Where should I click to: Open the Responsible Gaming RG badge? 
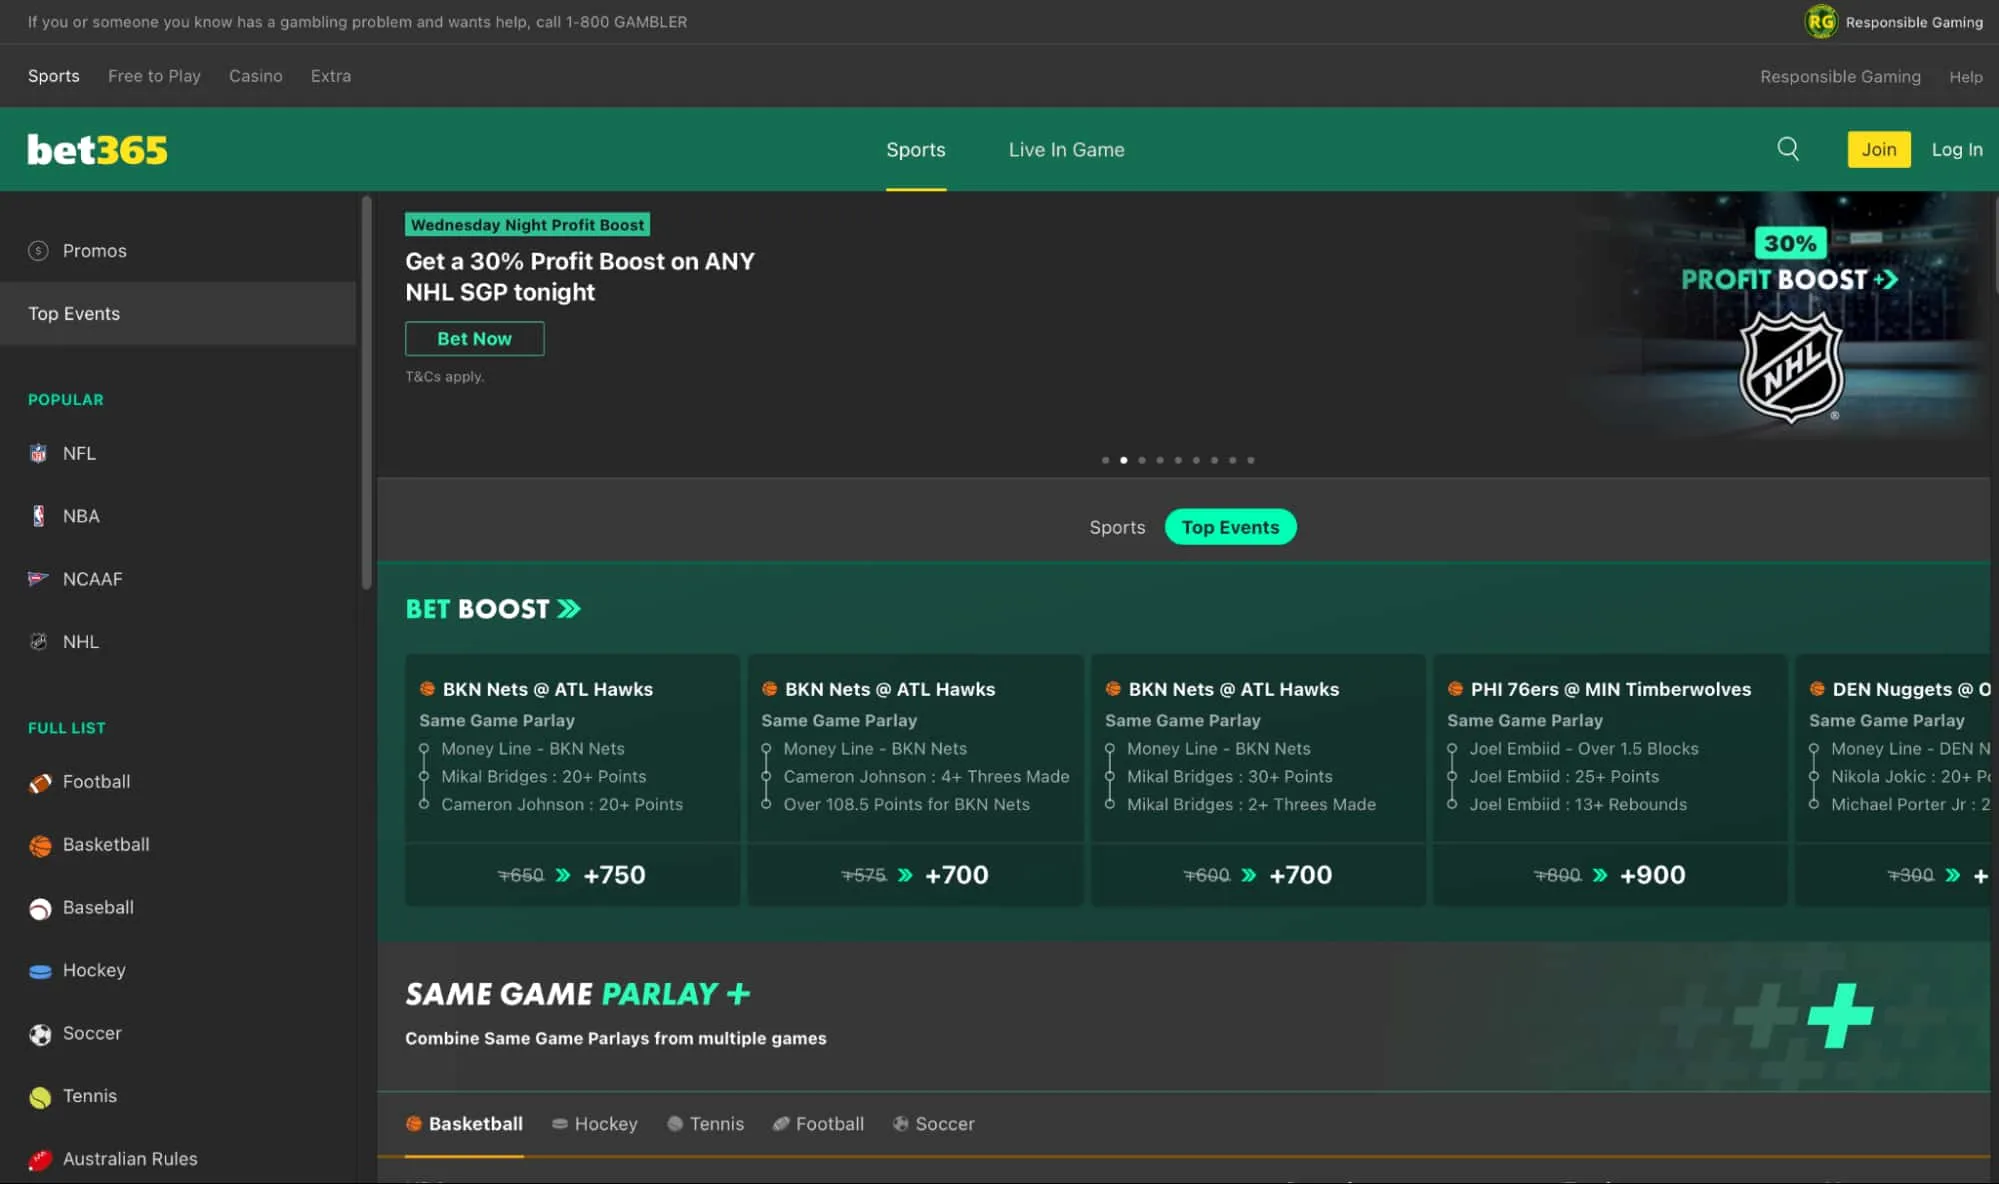1820,21
